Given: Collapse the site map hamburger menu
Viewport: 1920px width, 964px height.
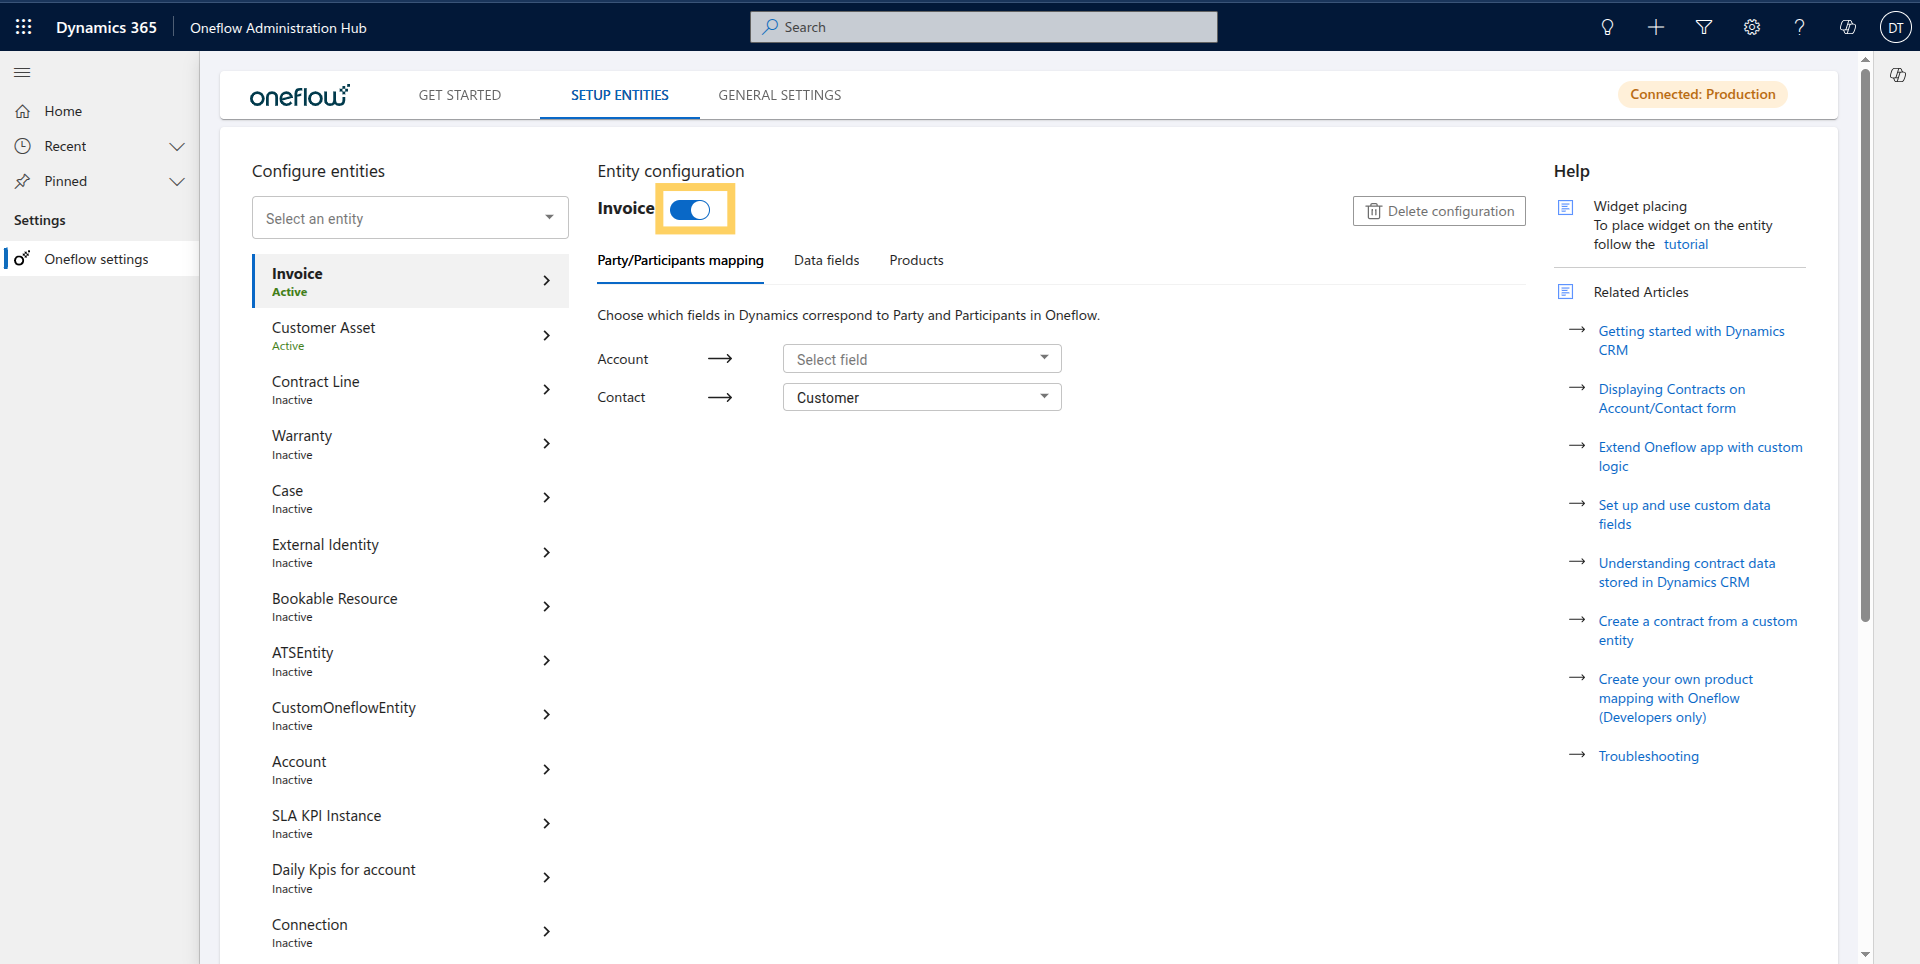Looking at the screenshot, I should coord(22,72).
